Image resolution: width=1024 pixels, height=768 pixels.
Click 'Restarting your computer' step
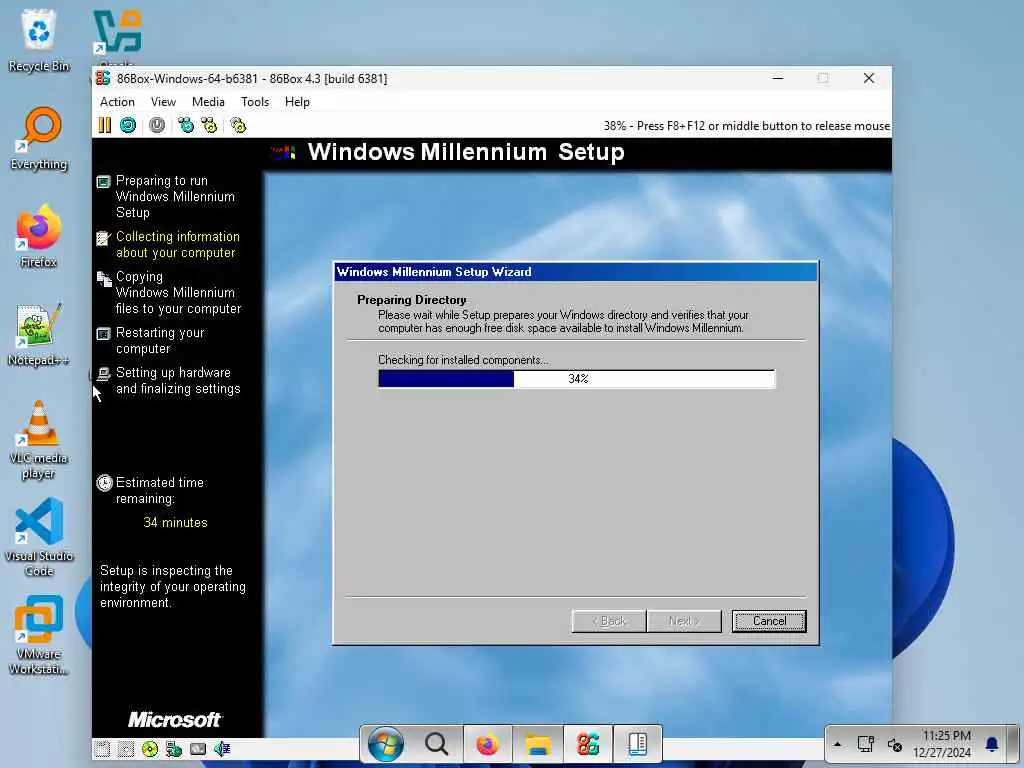coord(160,340)
